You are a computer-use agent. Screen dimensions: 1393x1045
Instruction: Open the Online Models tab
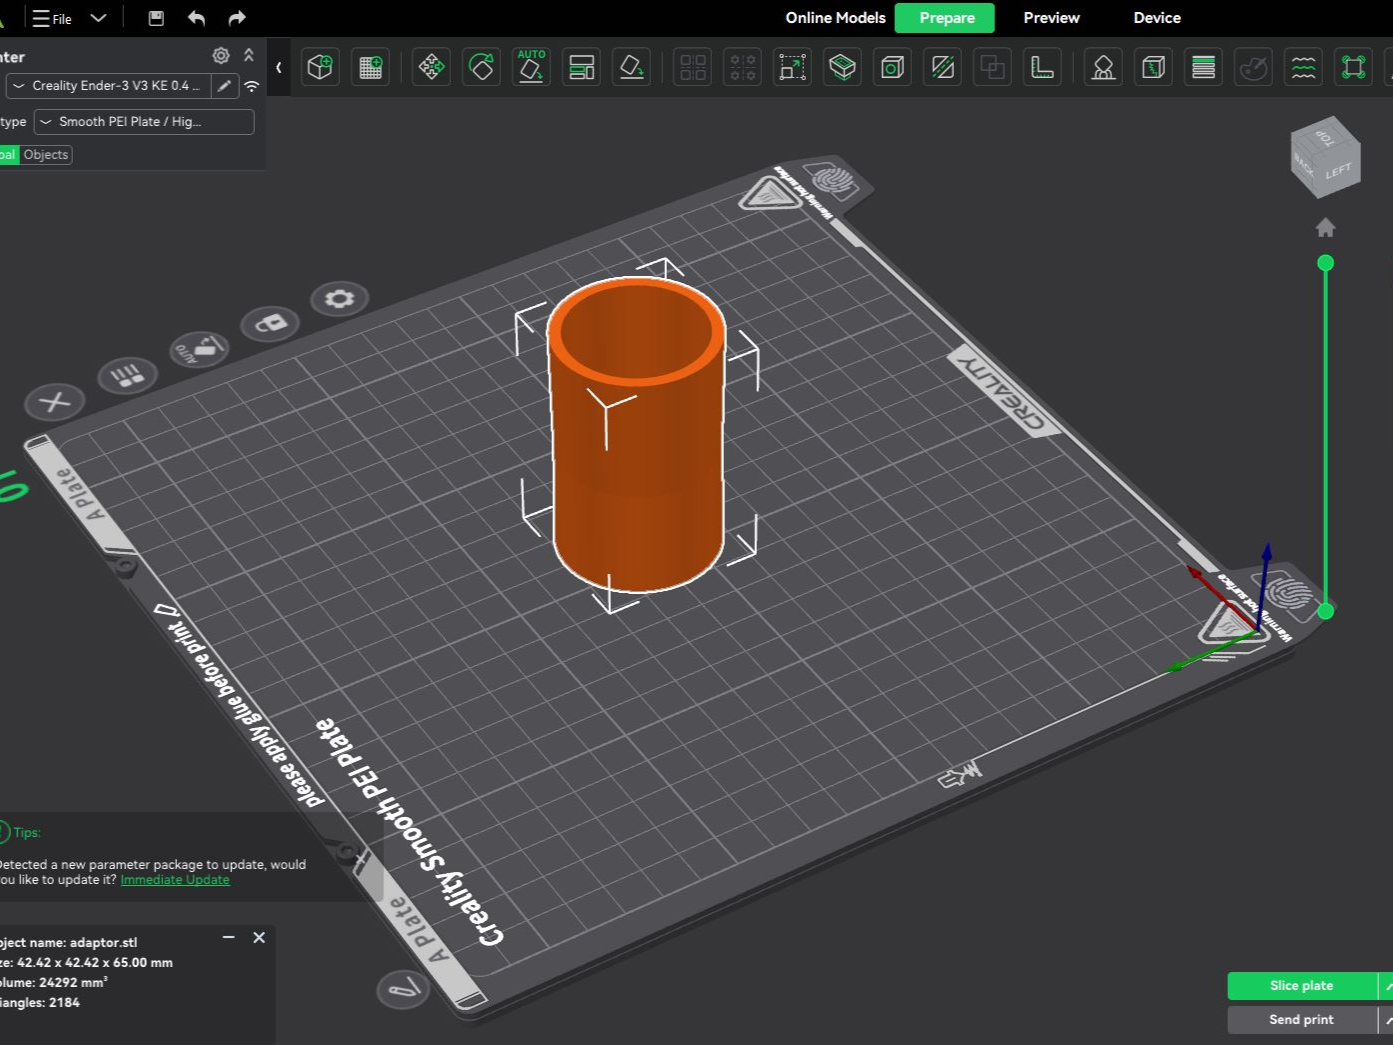click(835, 18)
